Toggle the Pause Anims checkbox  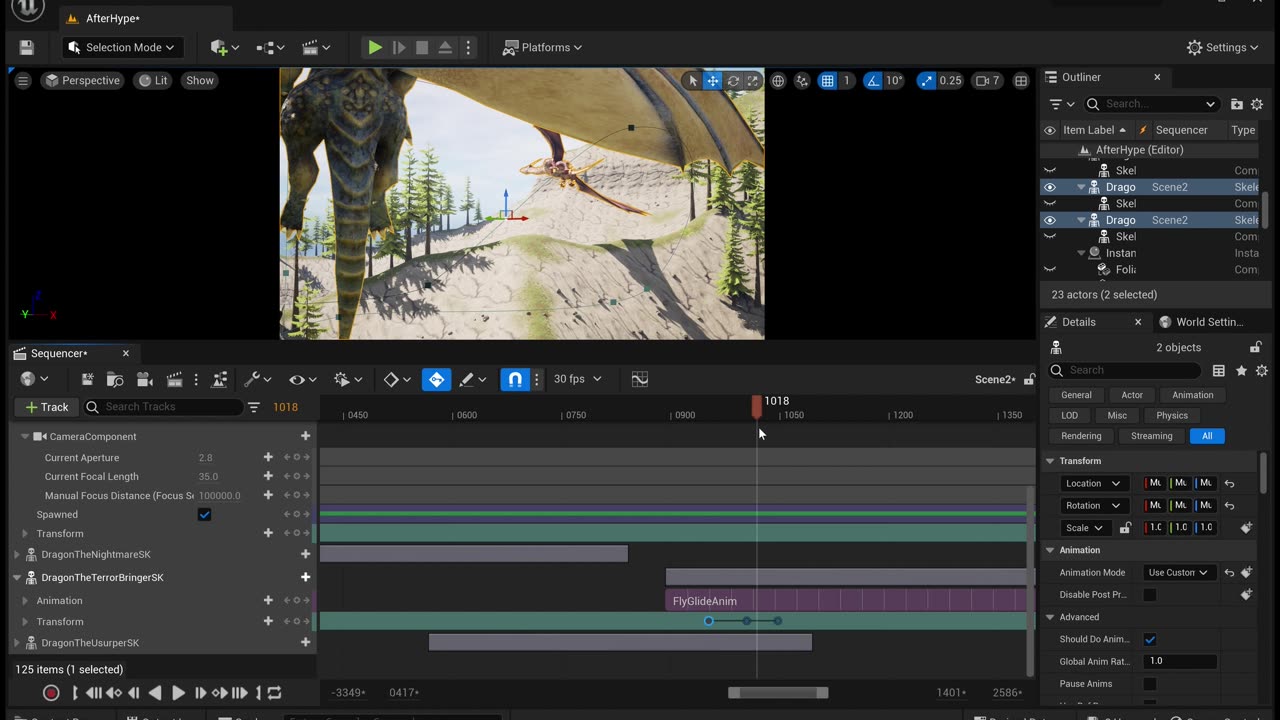tap(1150, 684)
